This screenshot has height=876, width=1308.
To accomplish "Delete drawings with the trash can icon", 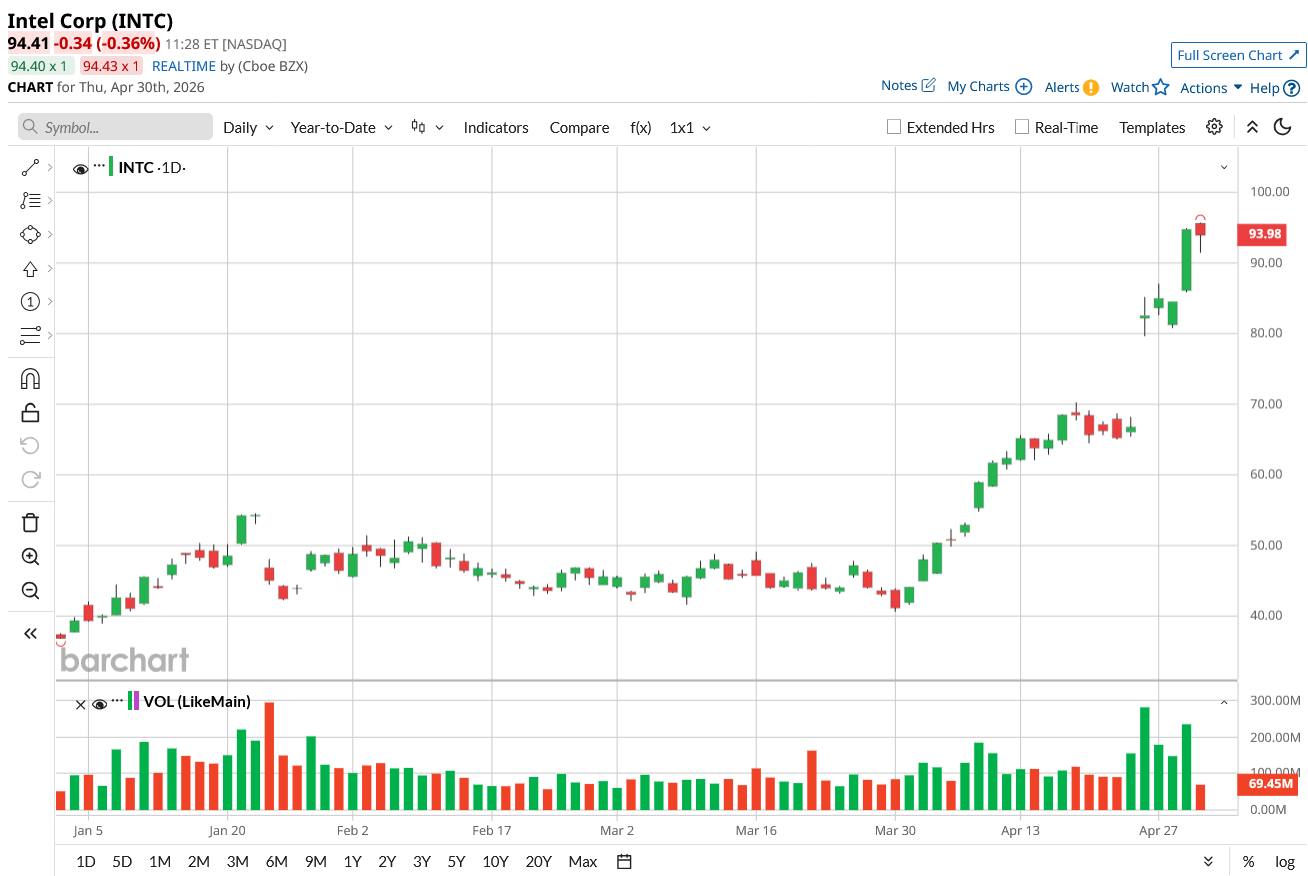I will click(x=30, y=522).
